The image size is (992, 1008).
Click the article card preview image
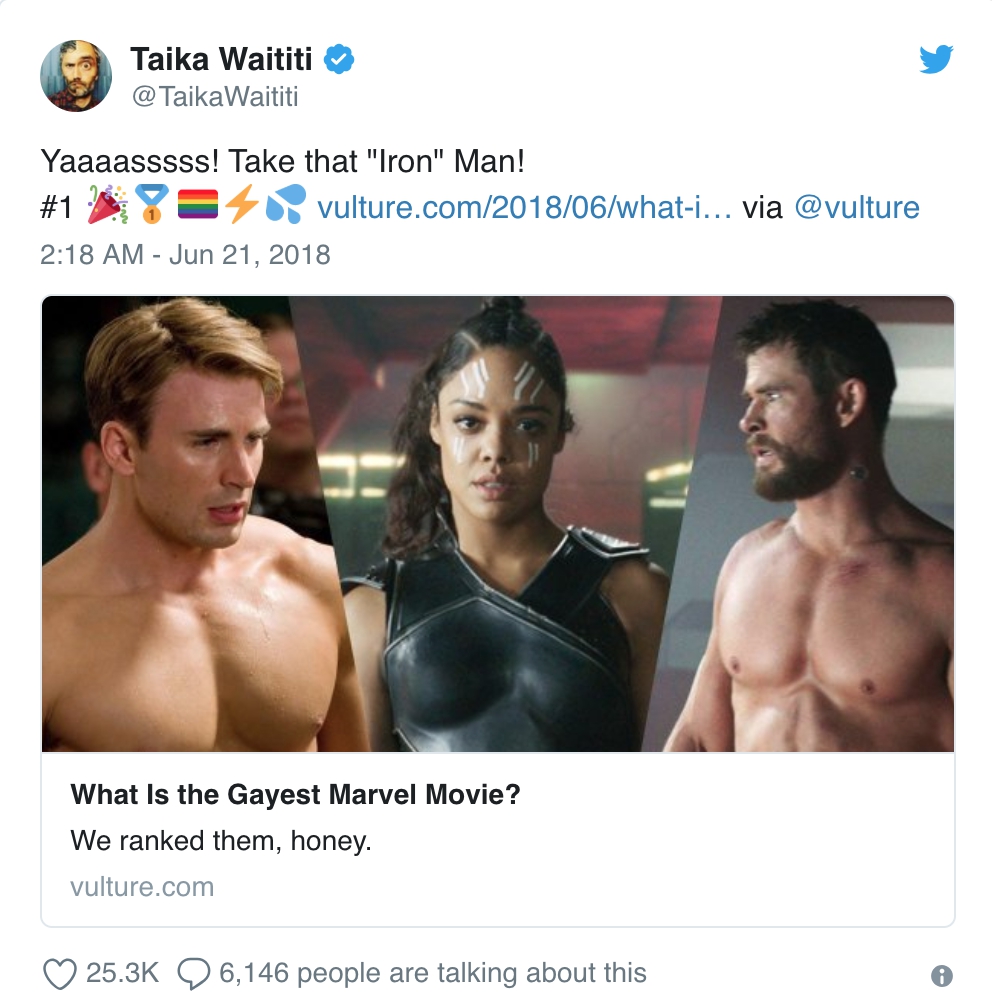[498, 524]
